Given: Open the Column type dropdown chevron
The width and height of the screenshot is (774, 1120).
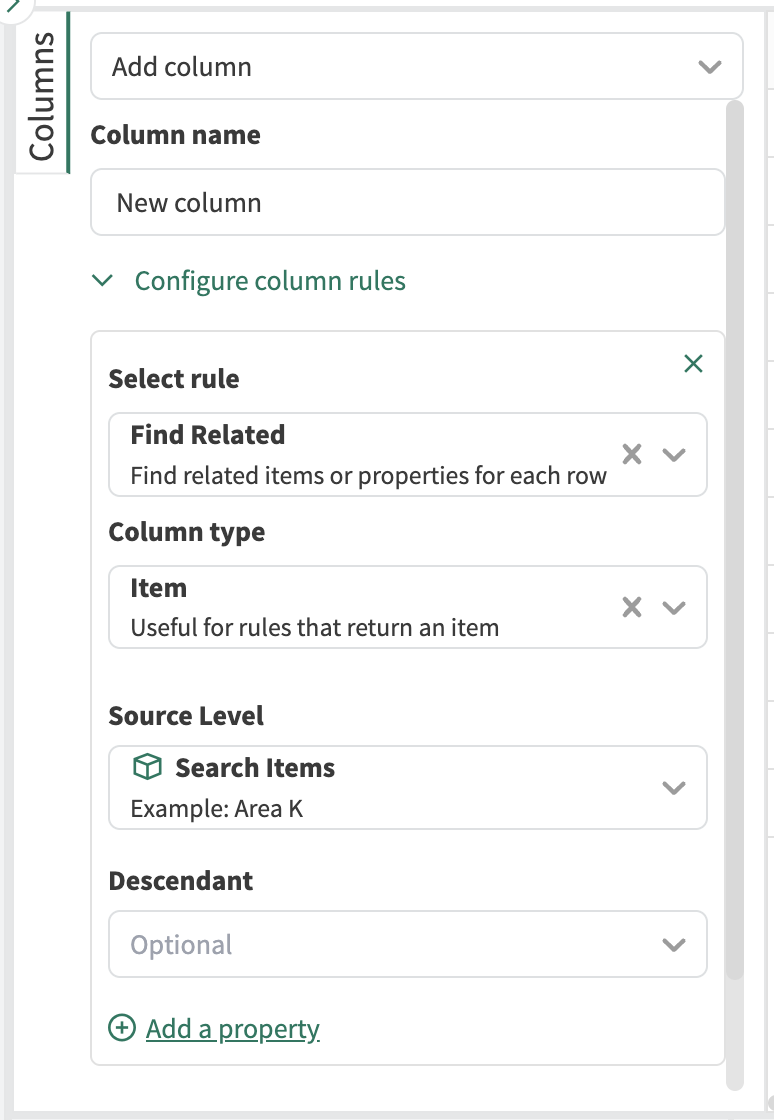Looking at the screenshot, I should (x=674, y=608).
